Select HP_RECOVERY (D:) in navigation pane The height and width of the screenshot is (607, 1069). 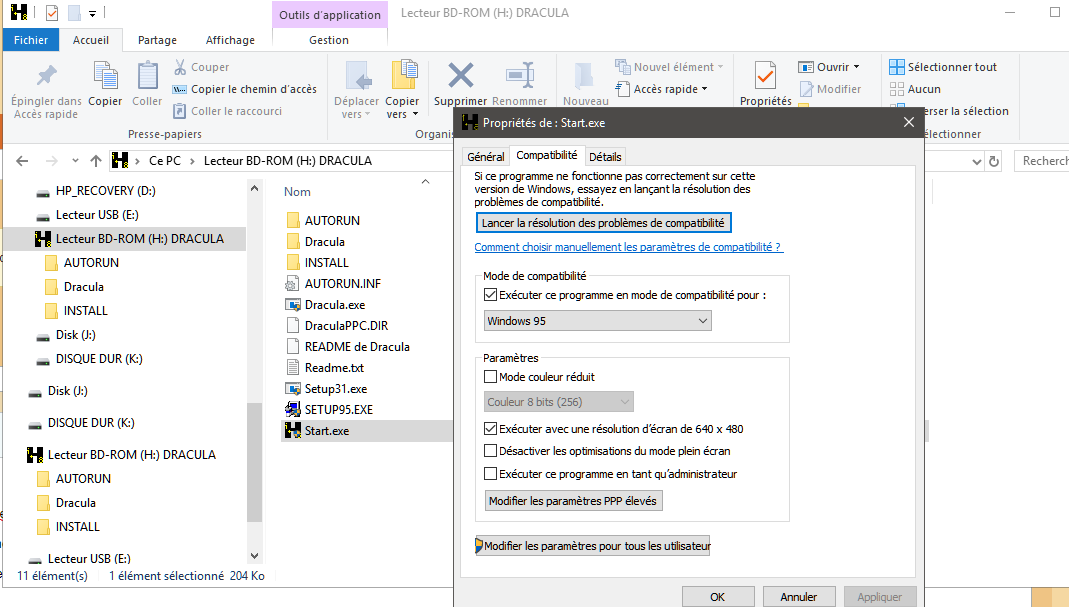106,191
